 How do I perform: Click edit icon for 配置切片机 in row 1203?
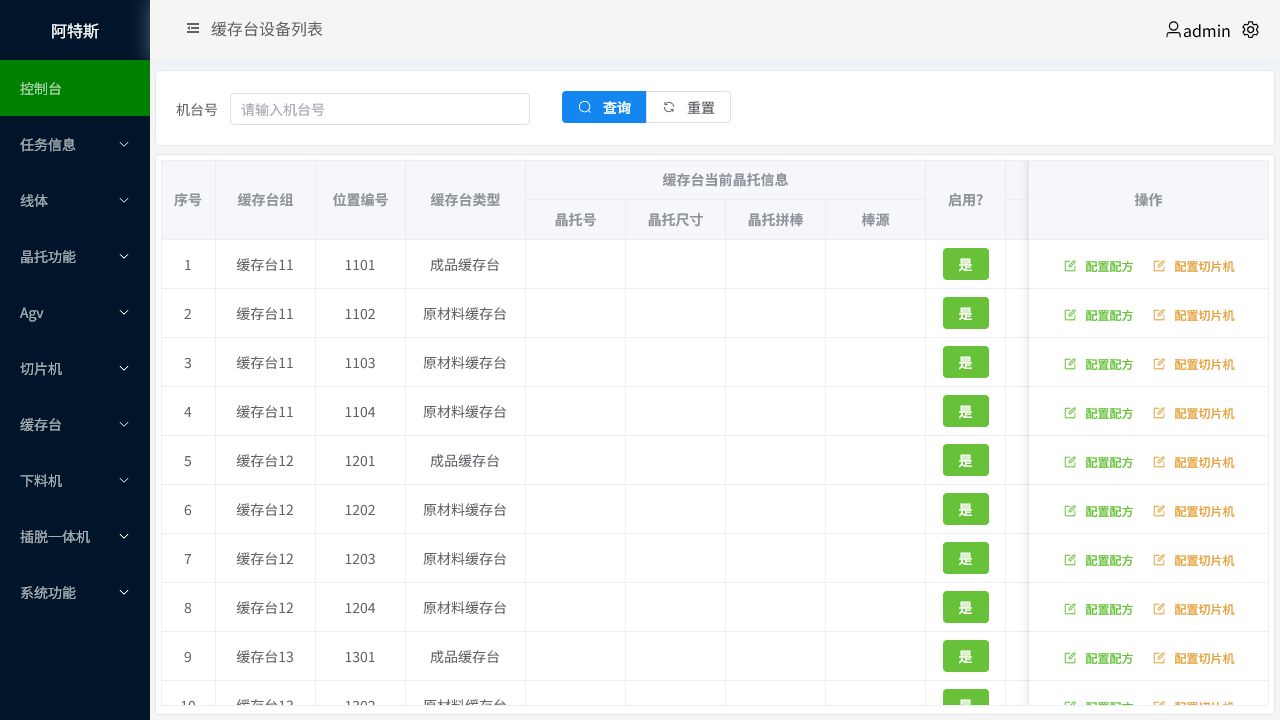[x=1159, y=560]
